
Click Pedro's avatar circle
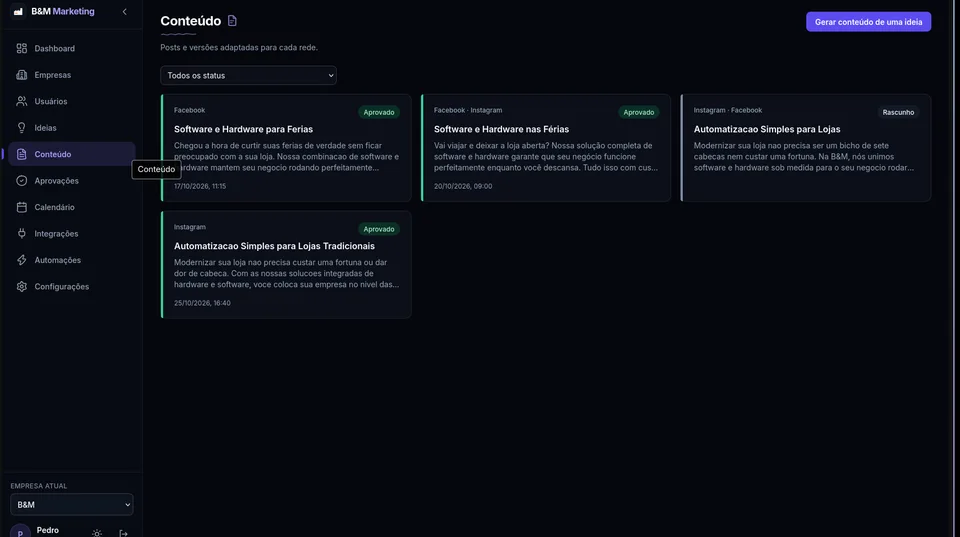point(20,531)
